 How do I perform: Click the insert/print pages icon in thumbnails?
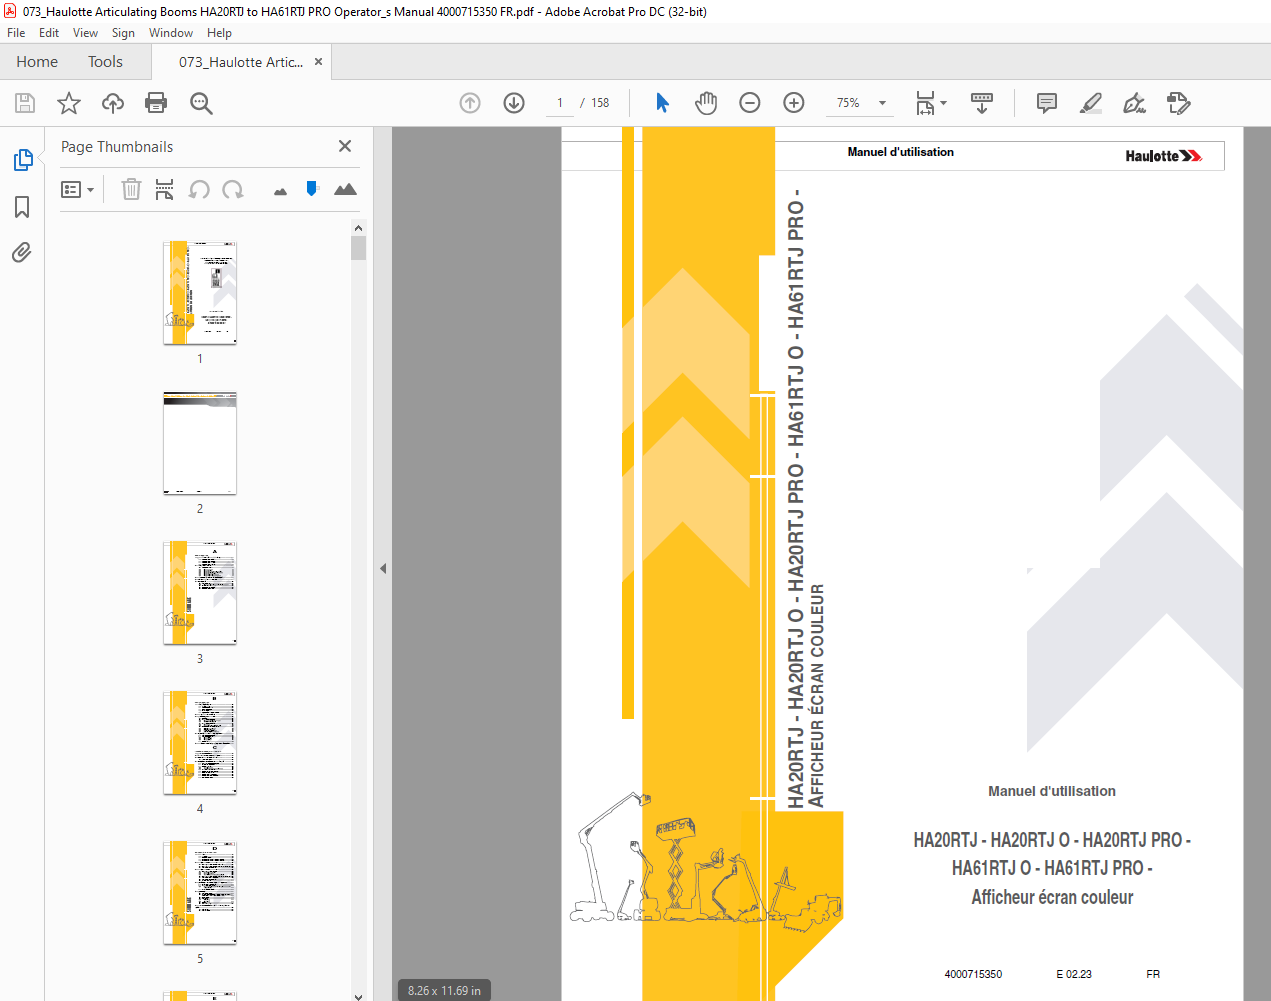pos(165,189)
